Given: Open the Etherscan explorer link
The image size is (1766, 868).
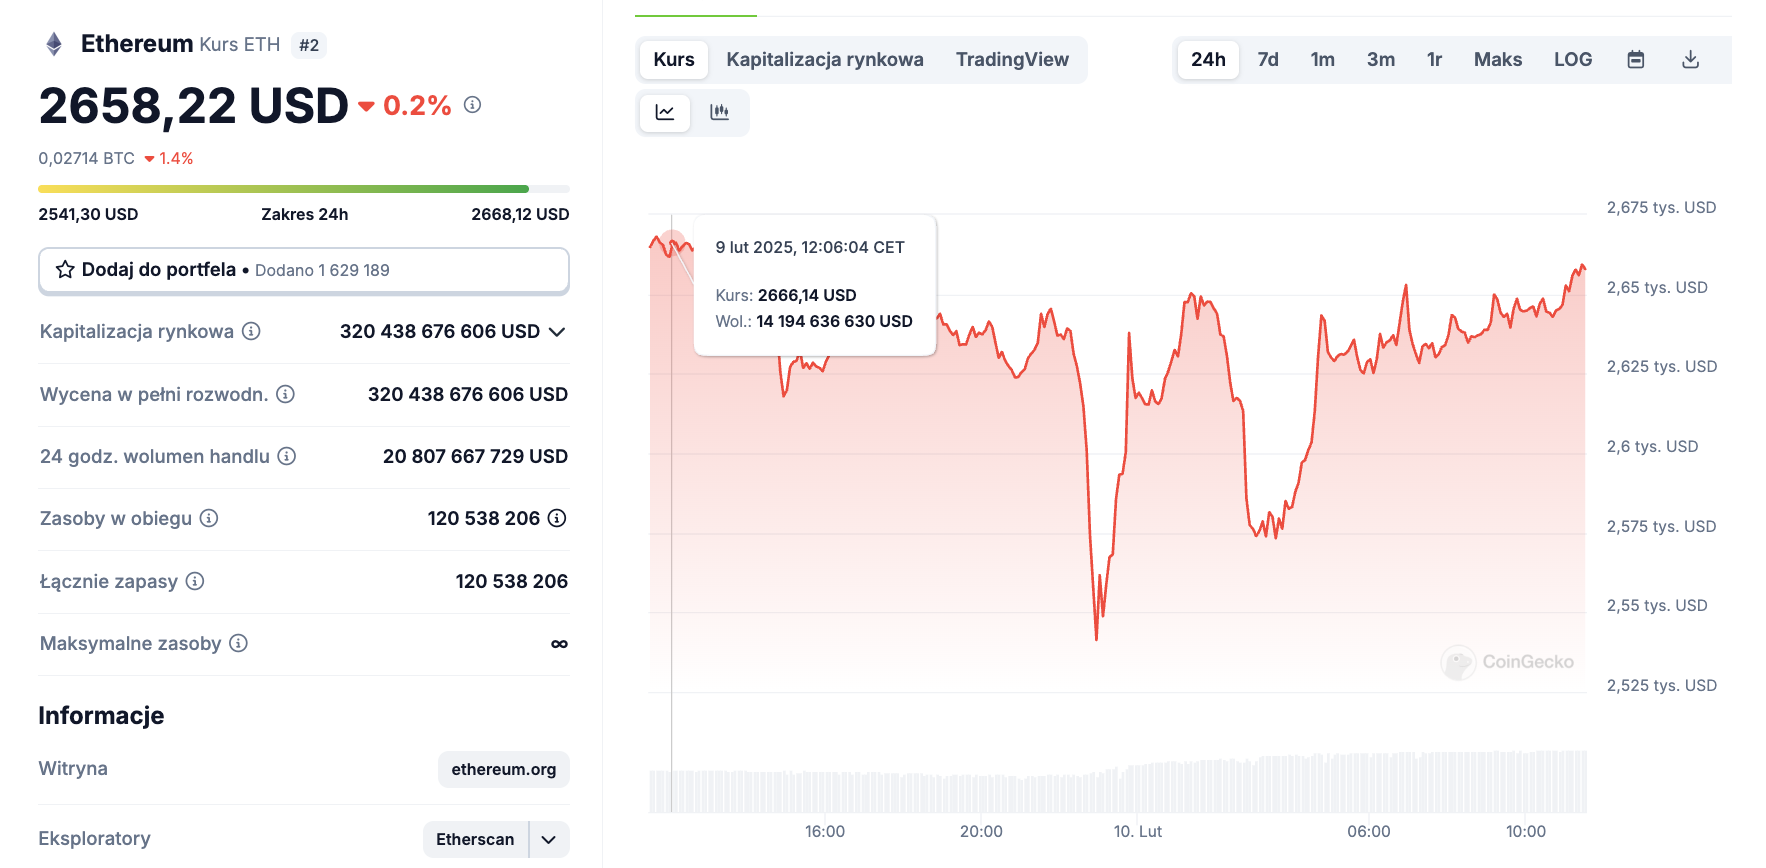Looking at the screenshot, I should [476, 840].
